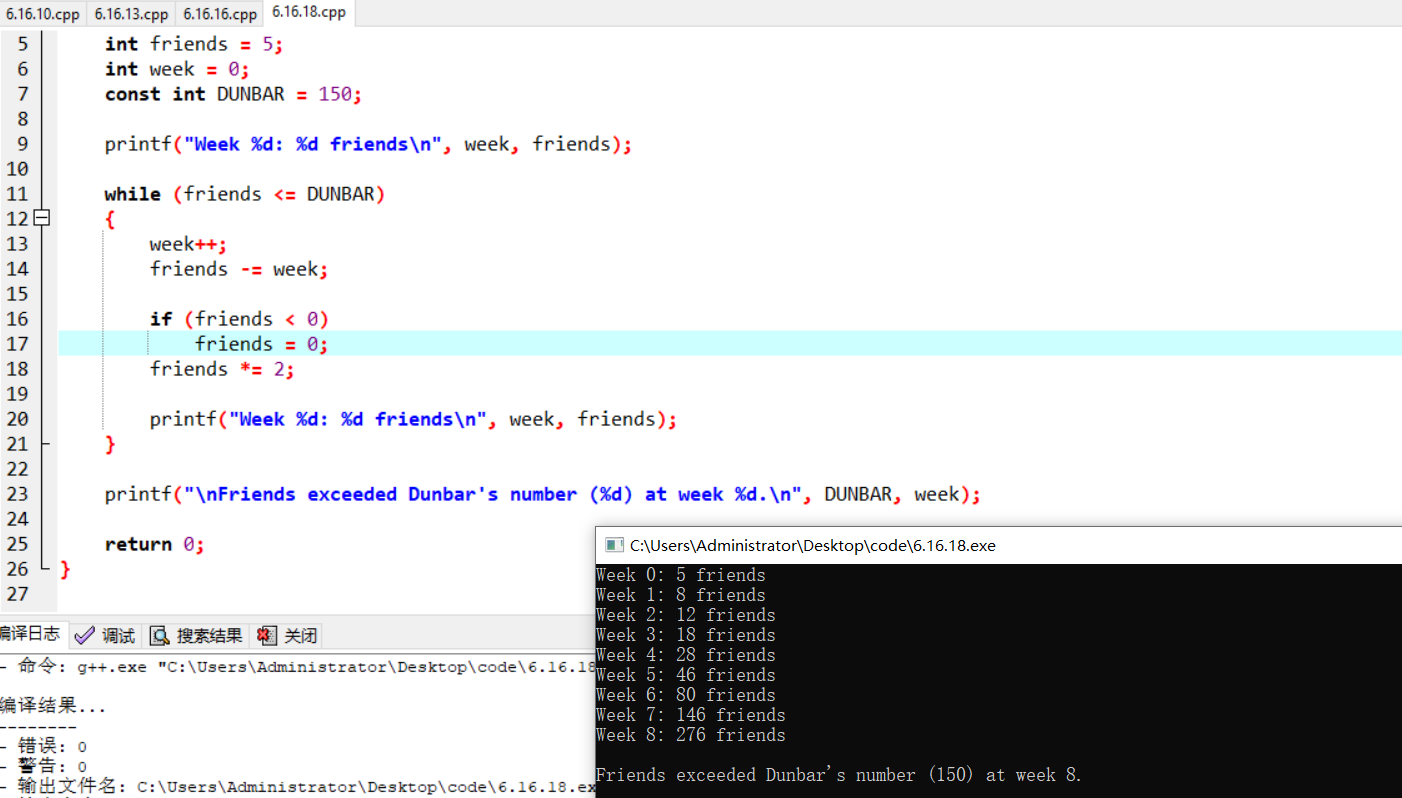Click the 'return 0;' statement
Viewport: 1402px width, 798px height.
[x=155, y=544]
